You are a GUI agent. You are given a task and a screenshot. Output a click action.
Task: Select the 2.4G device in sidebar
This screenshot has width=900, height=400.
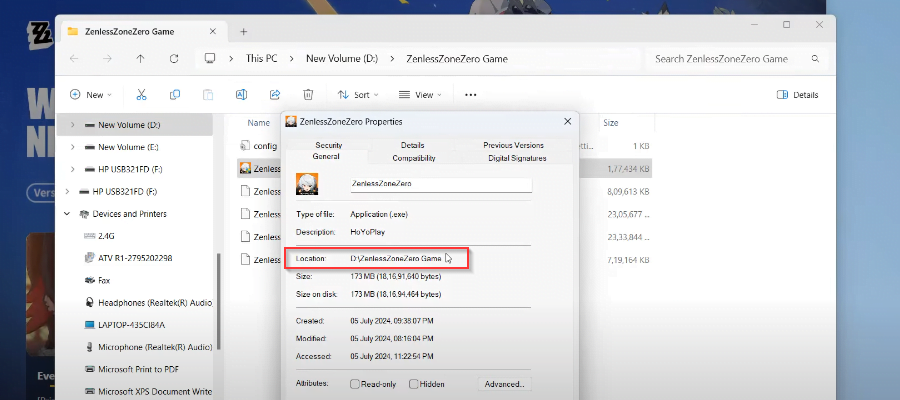100,236
